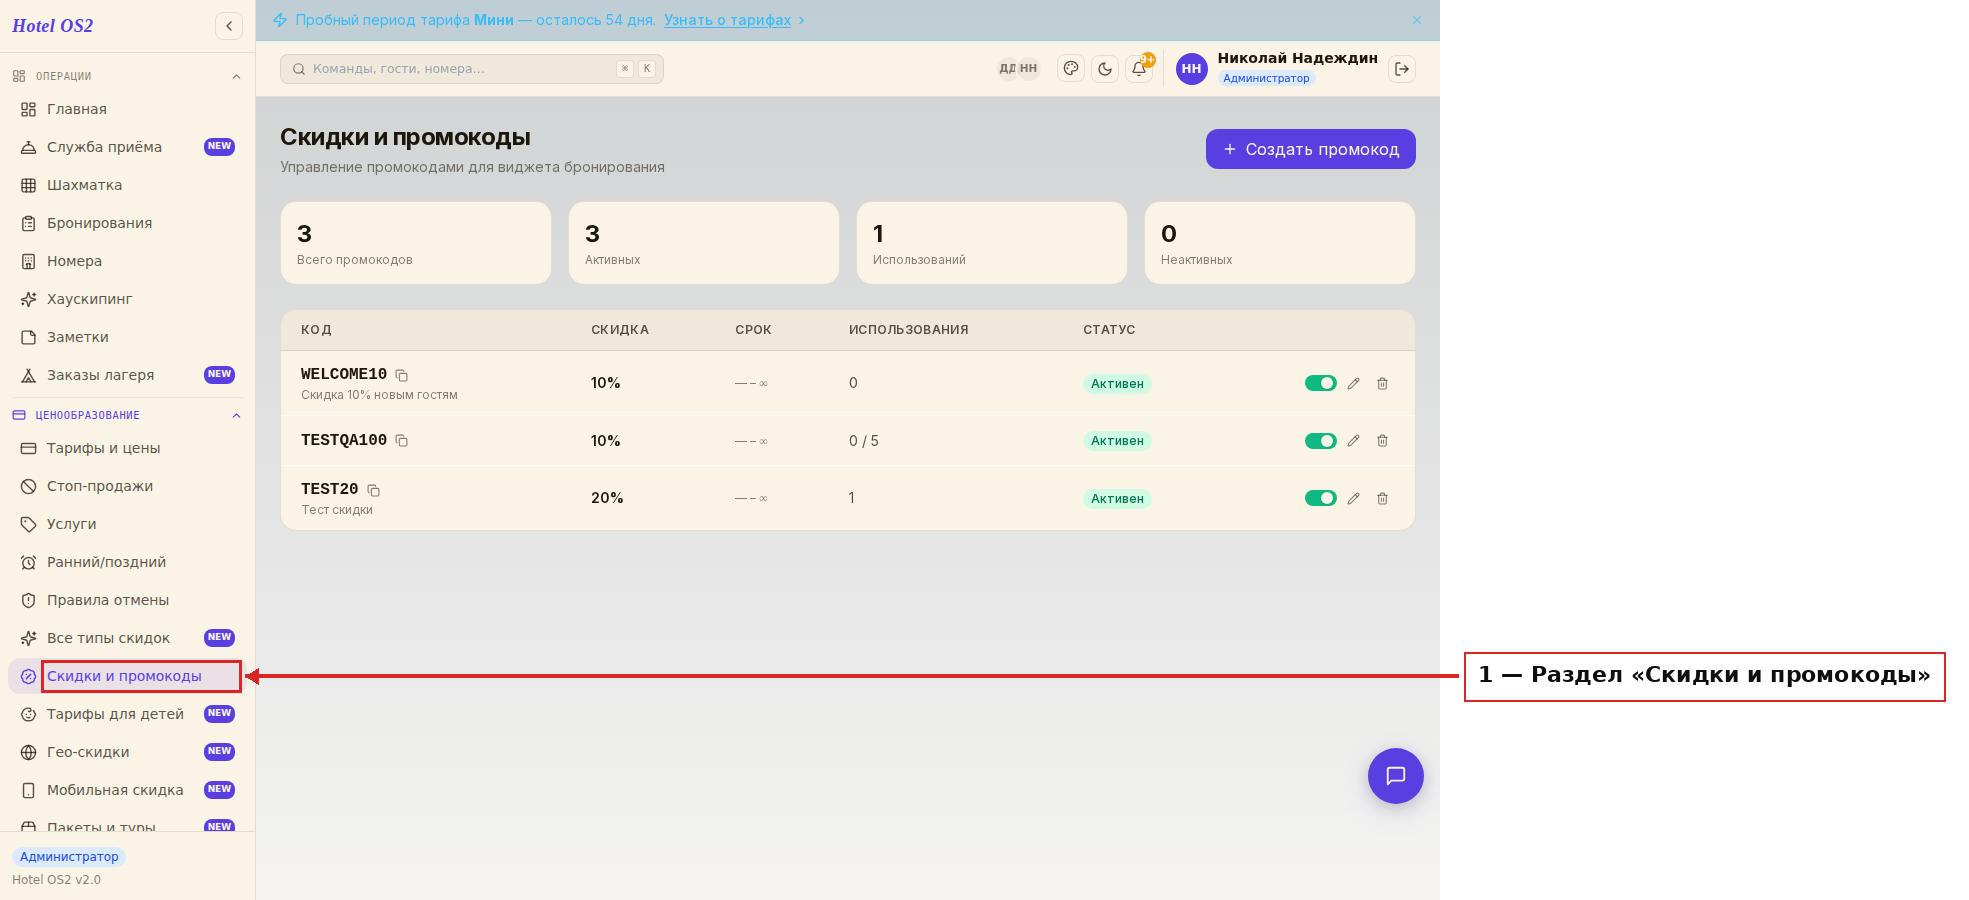The width and height of the screenshot is (1969, 900).
Task: Open the Узнать о тарифах link
Action: click(x=727, y=20)
